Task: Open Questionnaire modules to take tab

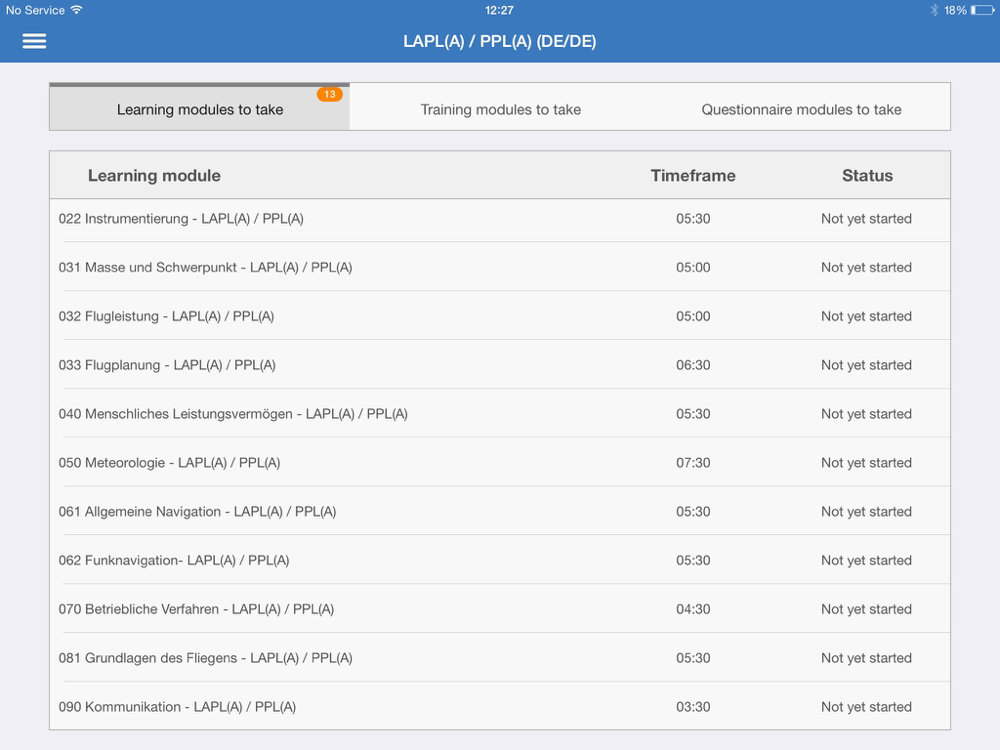Action: point(801,109)
